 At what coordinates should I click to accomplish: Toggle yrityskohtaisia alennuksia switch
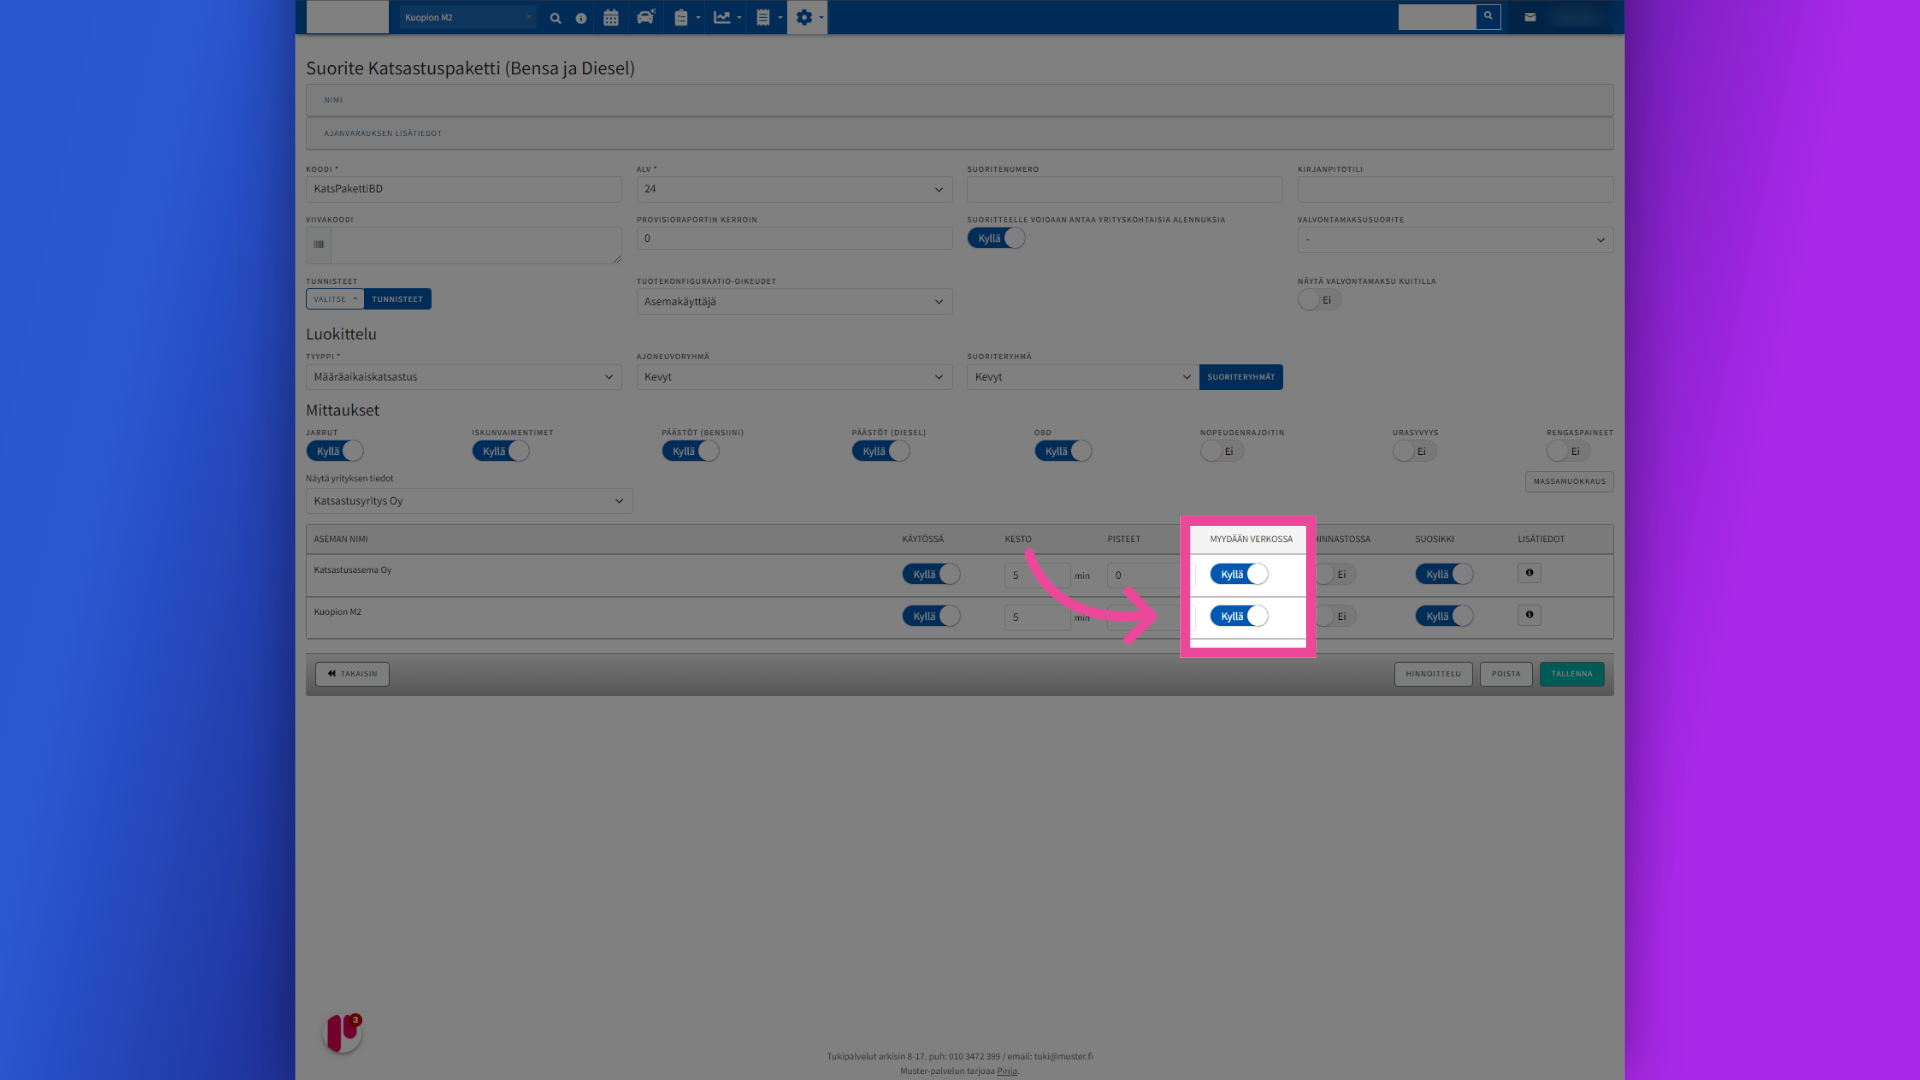(x=996, y=238)
